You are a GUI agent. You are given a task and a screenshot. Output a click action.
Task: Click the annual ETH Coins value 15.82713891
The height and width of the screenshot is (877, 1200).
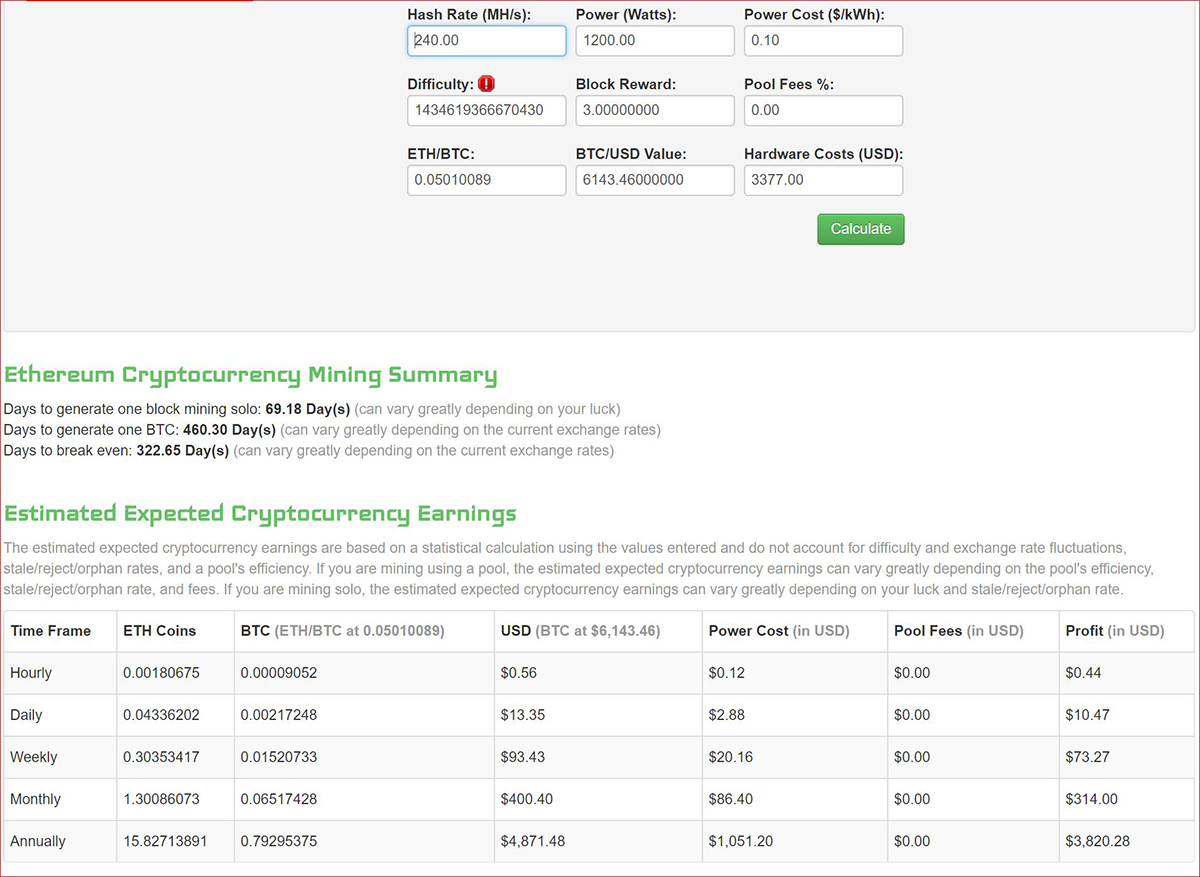point(165,841)
